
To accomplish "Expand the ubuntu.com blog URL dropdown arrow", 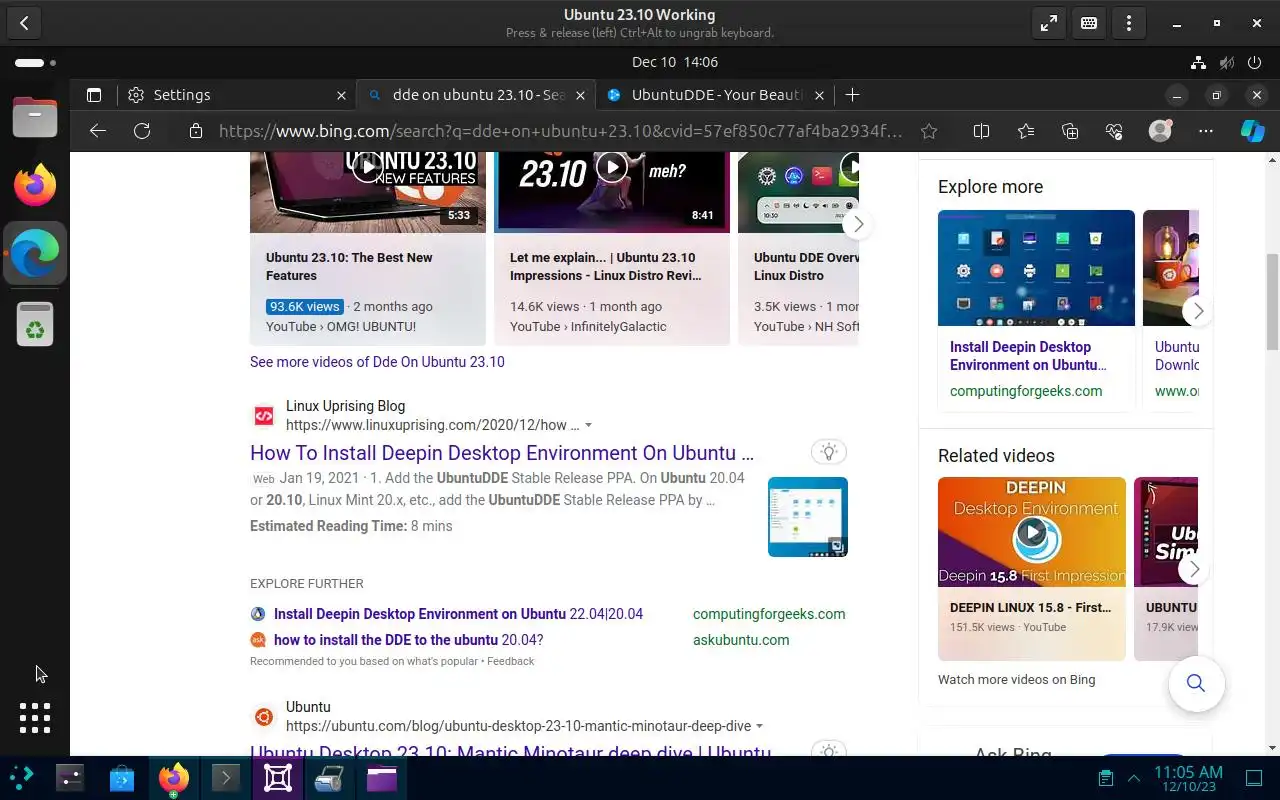I will (x=759, y=726).
